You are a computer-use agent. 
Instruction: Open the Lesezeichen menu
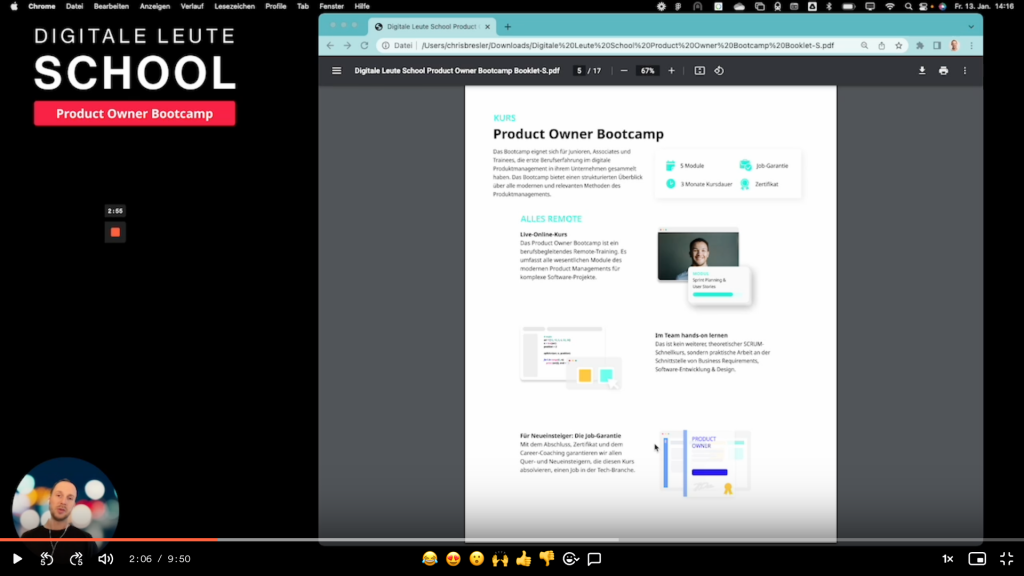point(234,7)
